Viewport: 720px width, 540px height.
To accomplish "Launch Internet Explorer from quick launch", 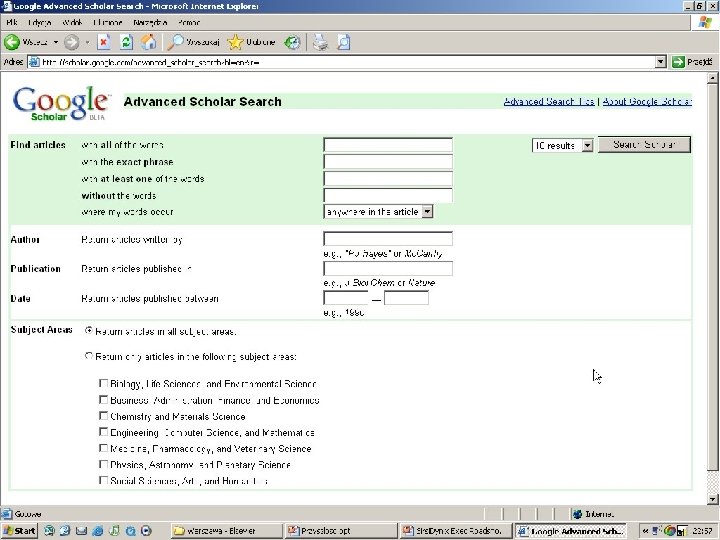I will 97,531.
